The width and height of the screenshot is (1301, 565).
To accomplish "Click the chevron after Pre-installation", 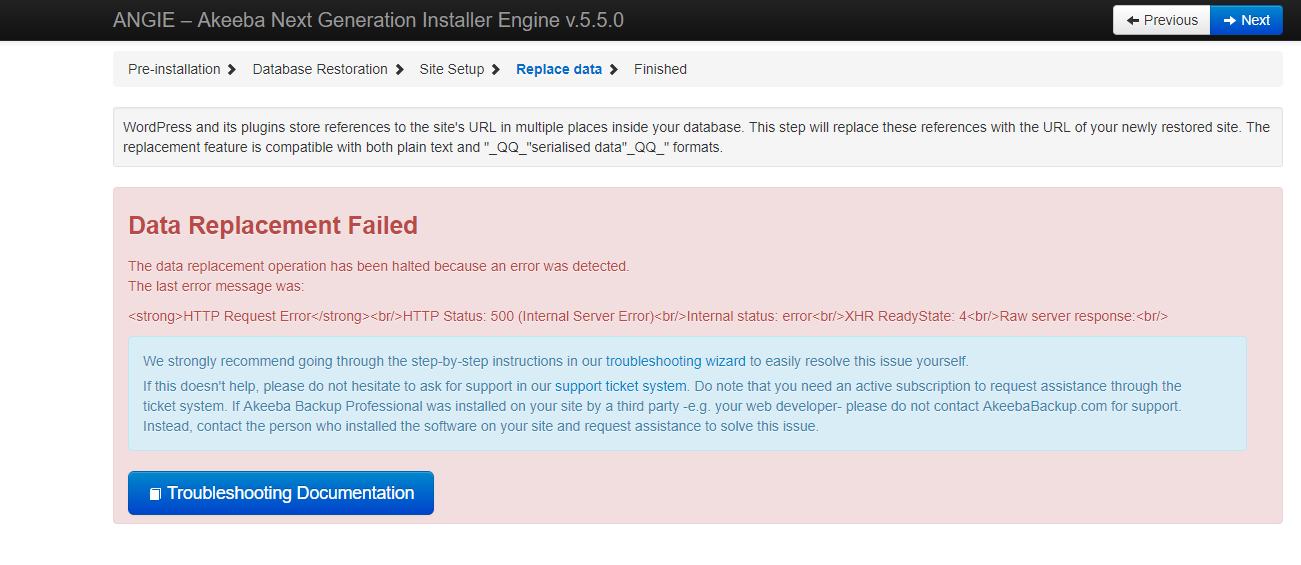I will [232, 69].
